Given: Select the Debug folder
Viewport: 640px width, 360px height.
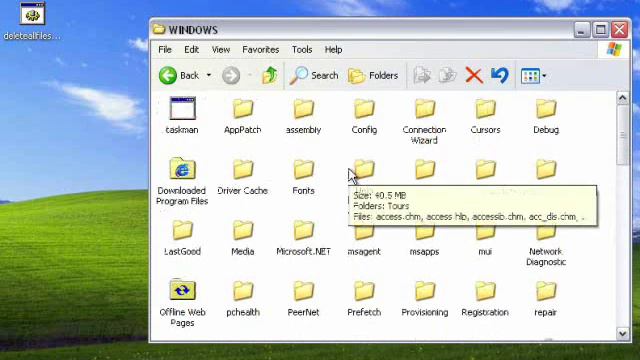Looking at the screenshot, I should coord(546,116).
